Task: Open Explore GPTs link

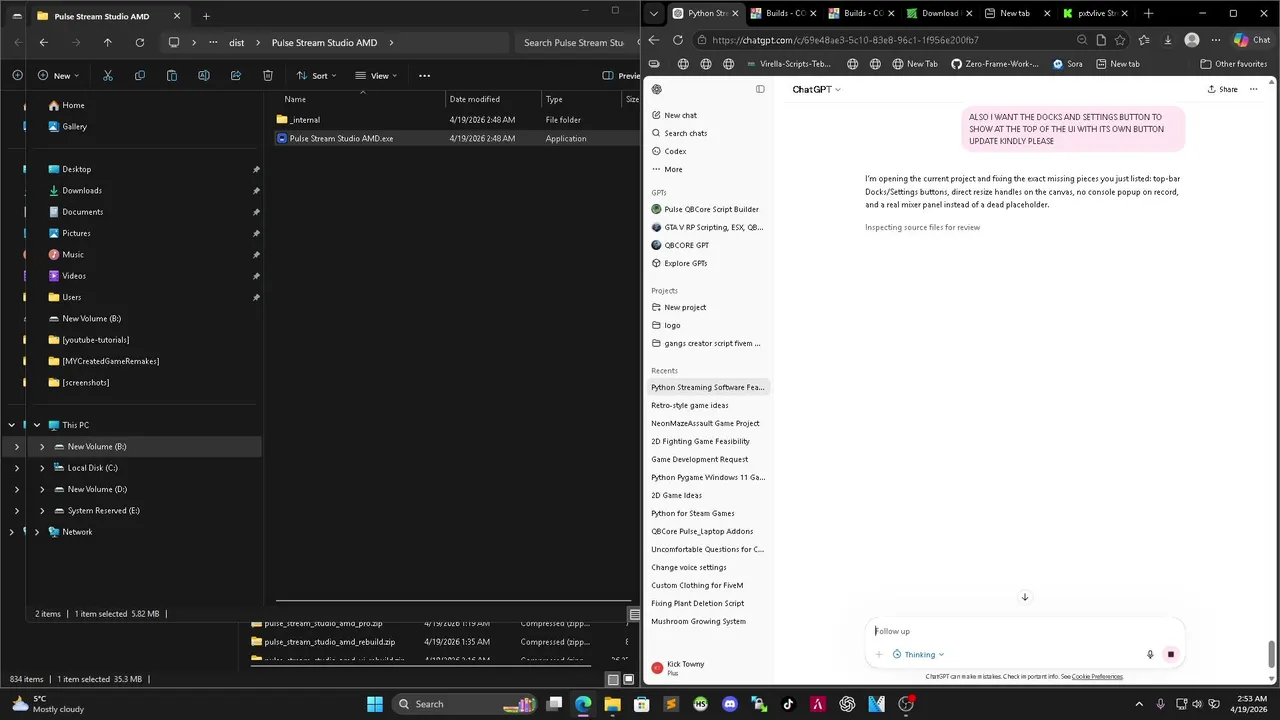Action: tap(709, 263)
